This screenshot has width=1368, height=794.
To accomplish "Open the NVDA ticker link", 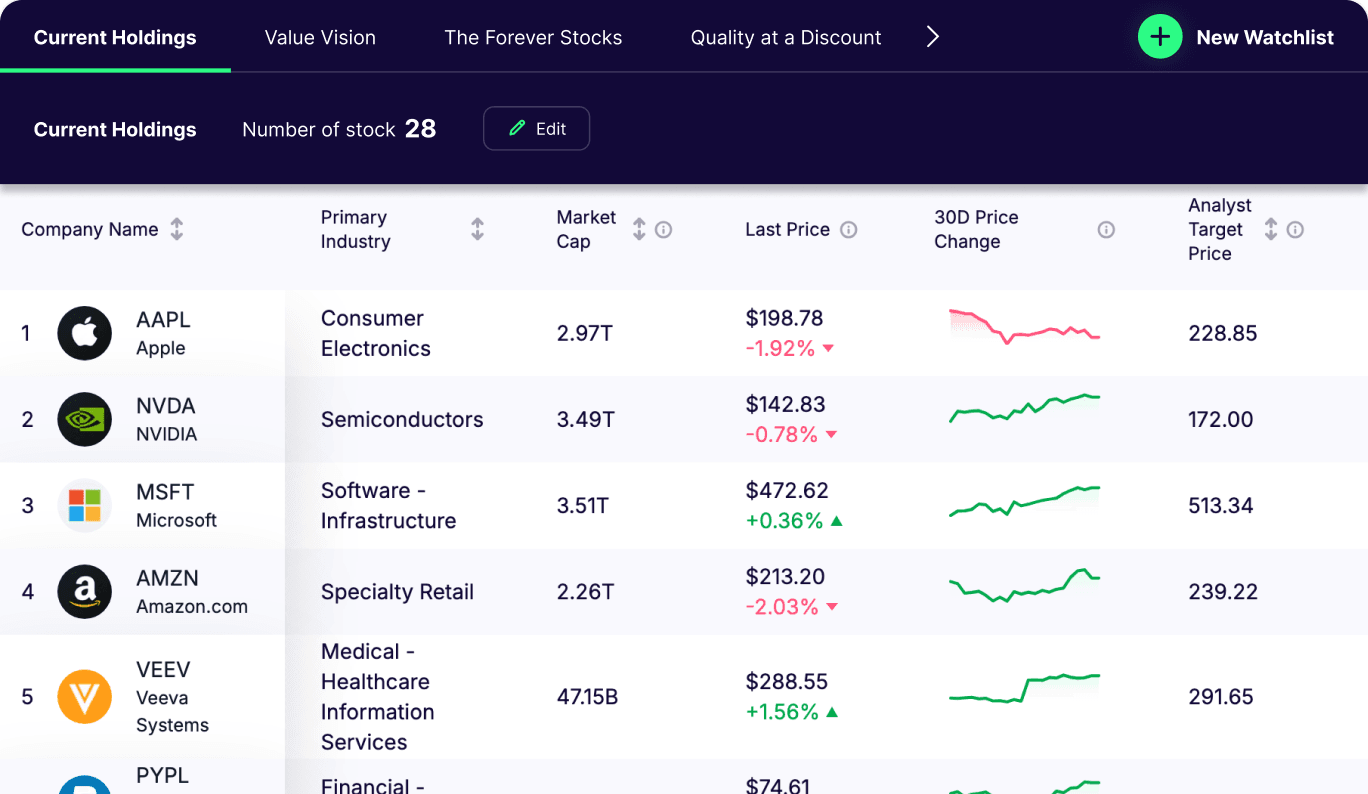I will [166, 406].
